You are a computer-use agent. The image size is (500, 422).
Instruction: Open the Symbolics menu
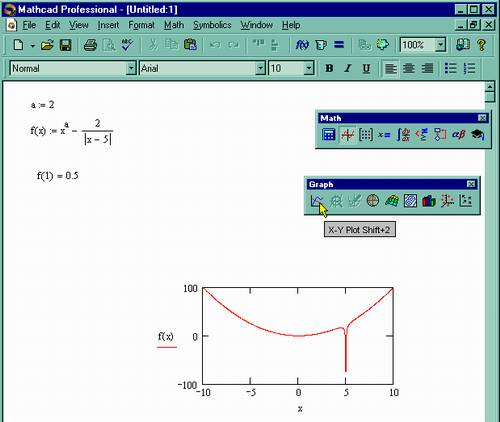tap(212, 25)
